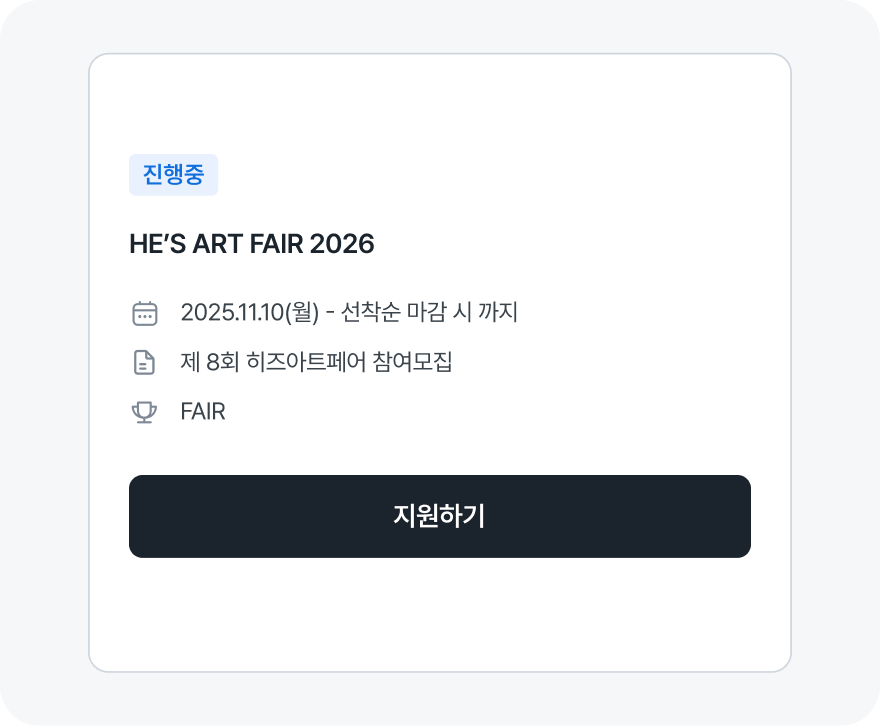
Task: Click the 선착순 마감 시 까지 text
Action: (429, 312)
